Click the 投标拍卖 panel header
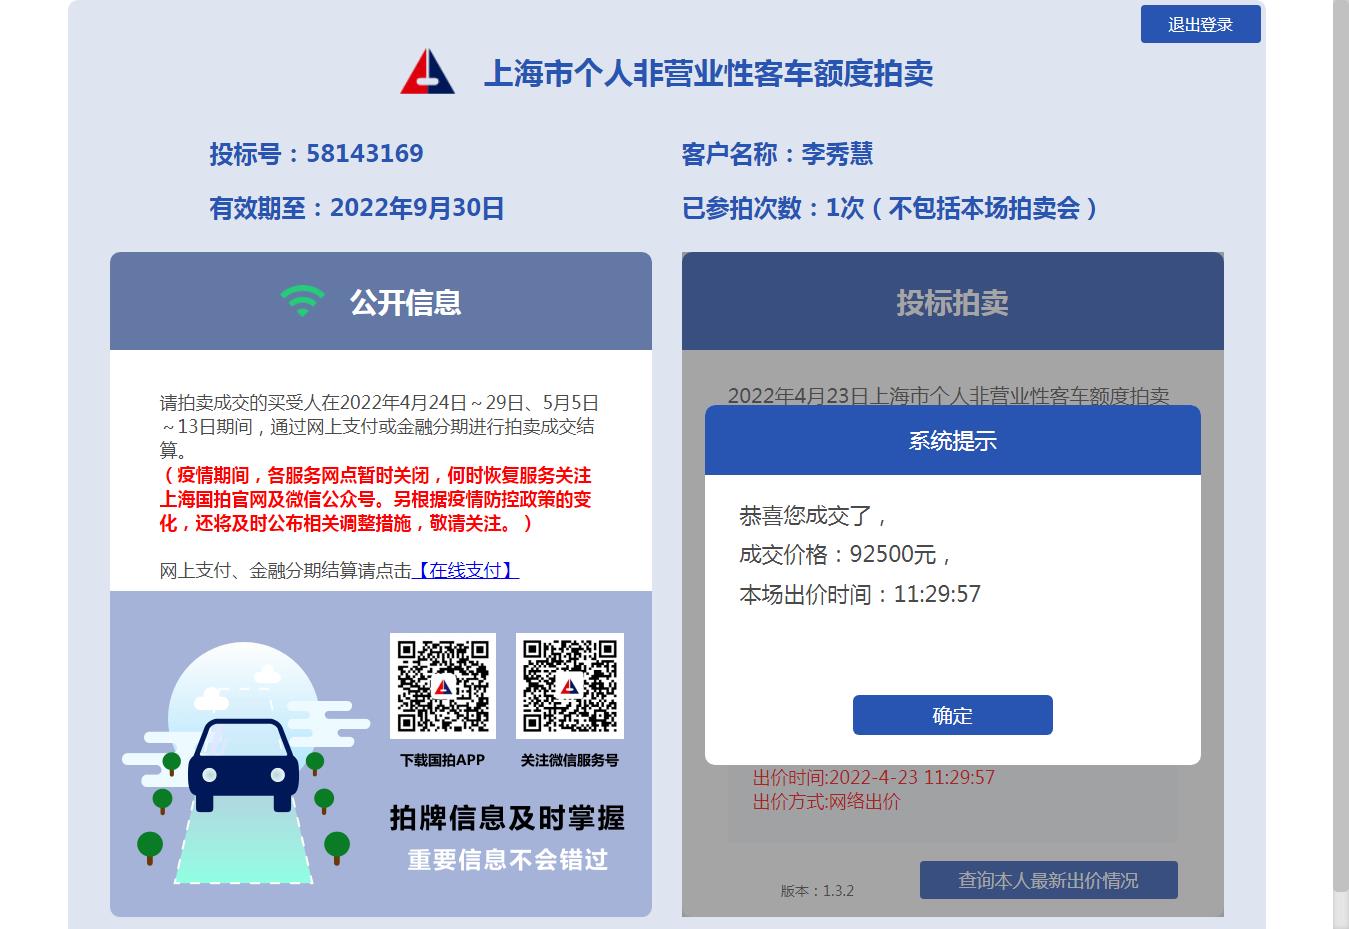 coord(952,301)
